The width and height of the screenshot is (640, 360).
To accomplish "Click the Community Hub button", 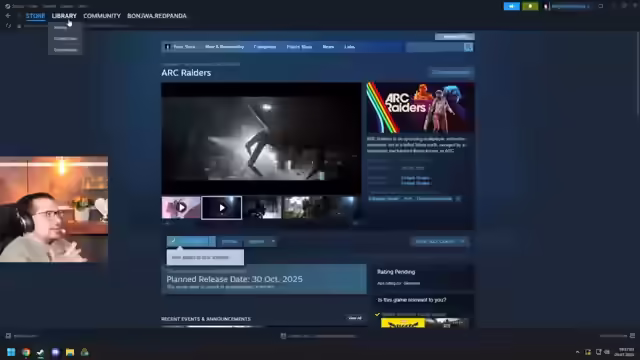I will click(x=451, y=73).
